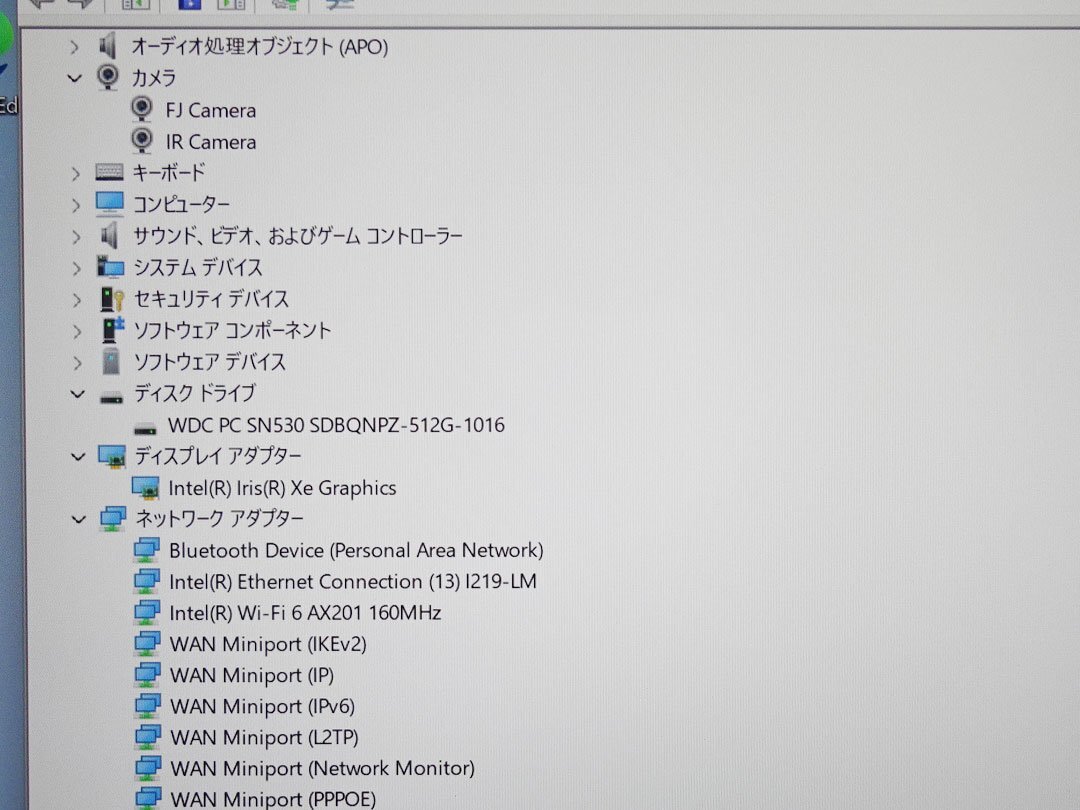Select the カメラ category label
The height and width of the screenshot is (810, 1080).
pos(154,78)
